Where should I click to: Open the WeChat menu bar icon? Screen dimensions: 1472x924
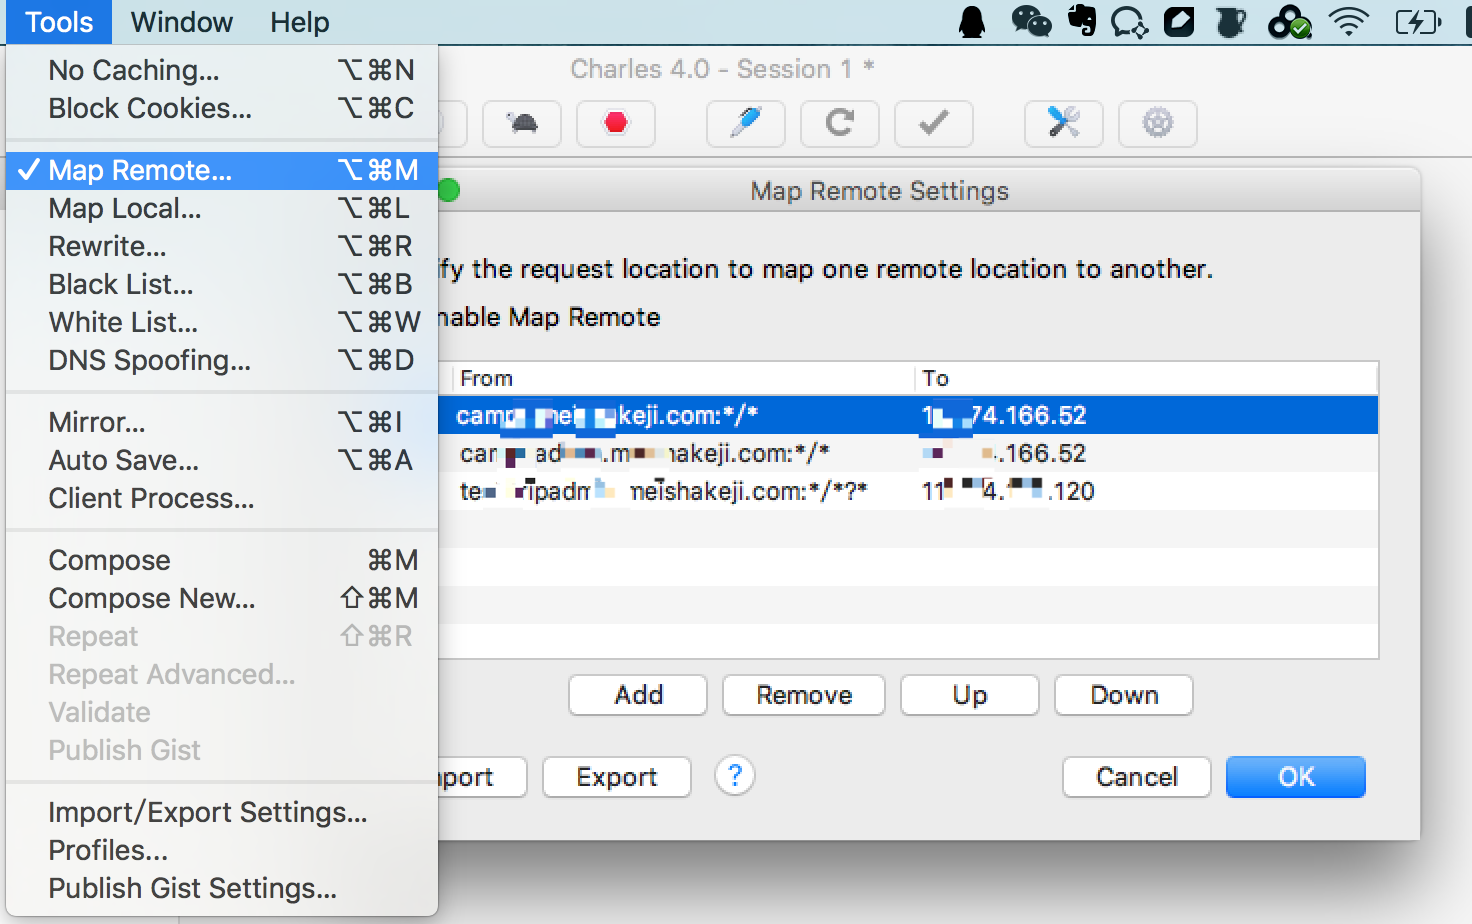point(1031,22)
